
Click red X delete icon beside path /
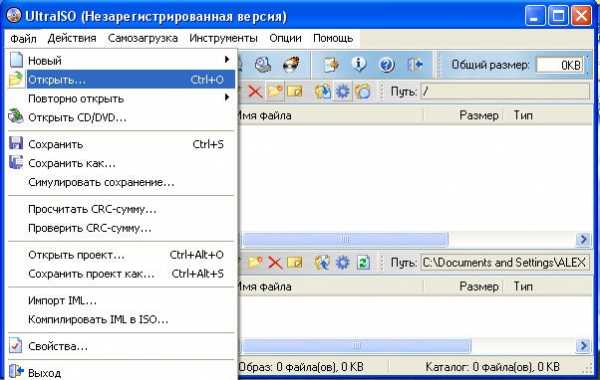pyautogui.click(x=255, y=92)
